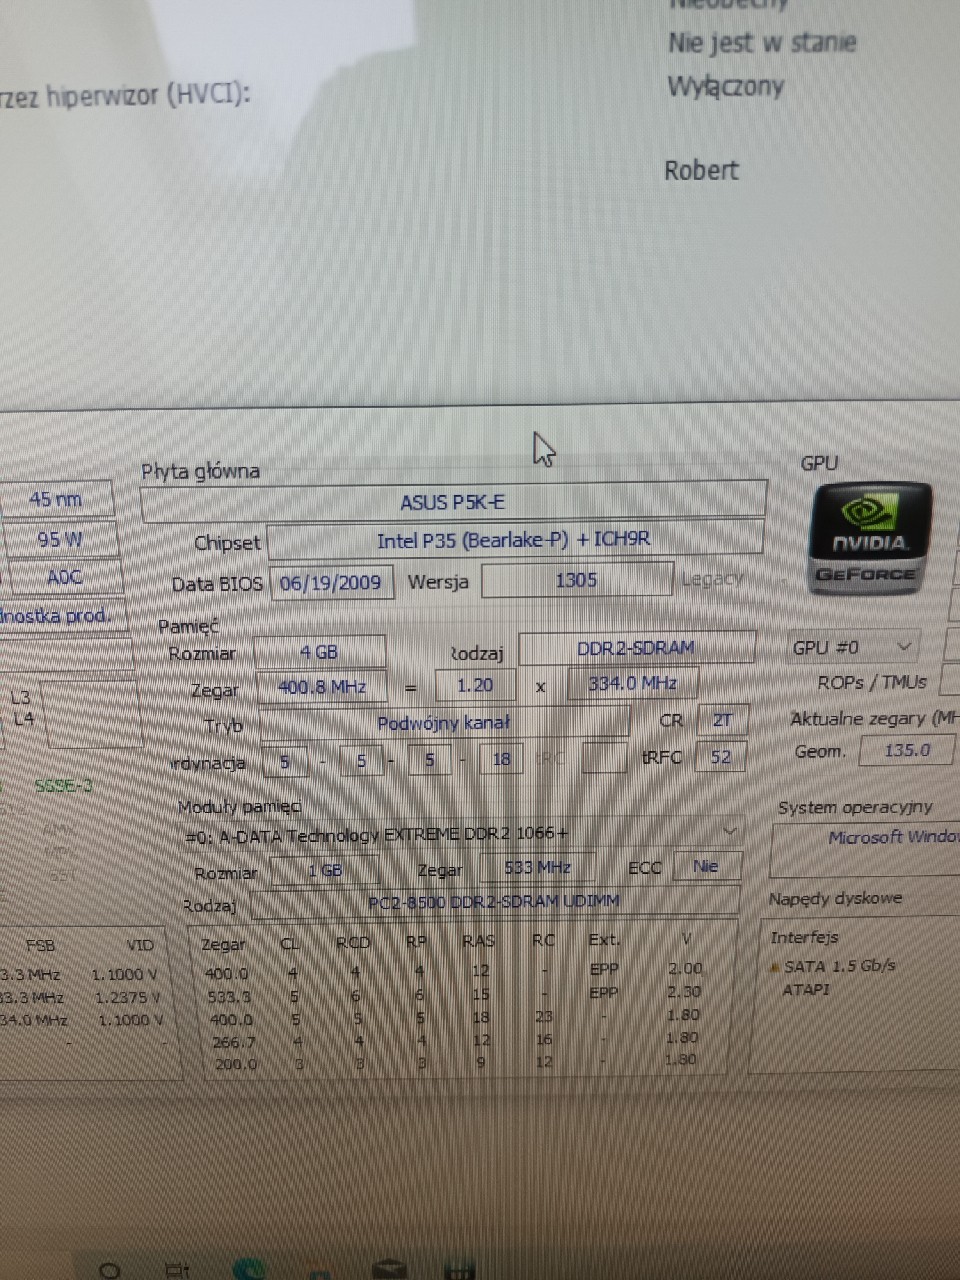960x1280 pixels.
Task: Select the SSSE-3 feature label
Action: [x=63, y=786]
